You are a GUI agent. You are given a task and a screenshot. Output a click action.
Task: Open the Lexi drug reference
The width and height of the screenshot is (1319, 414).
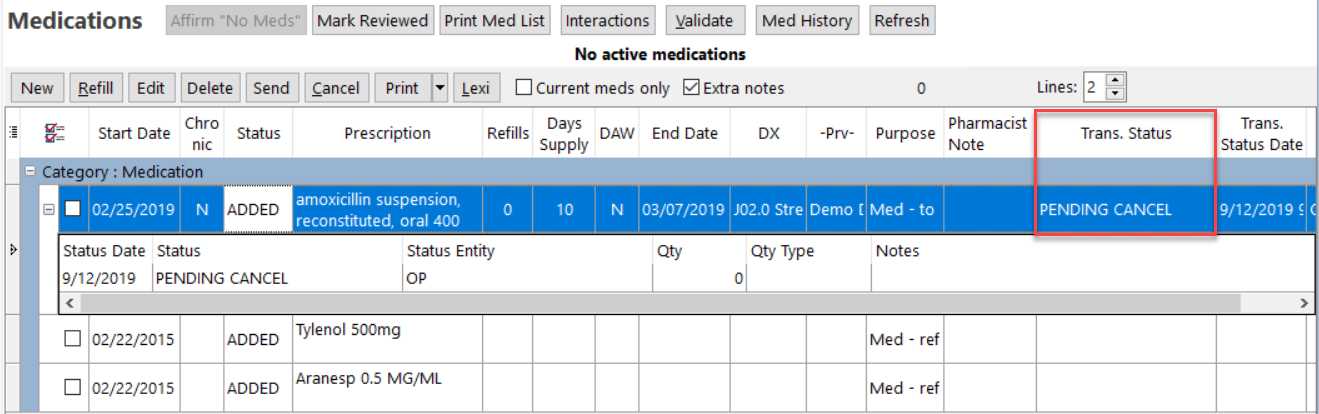pyautogui.click(x=476, y=88)
